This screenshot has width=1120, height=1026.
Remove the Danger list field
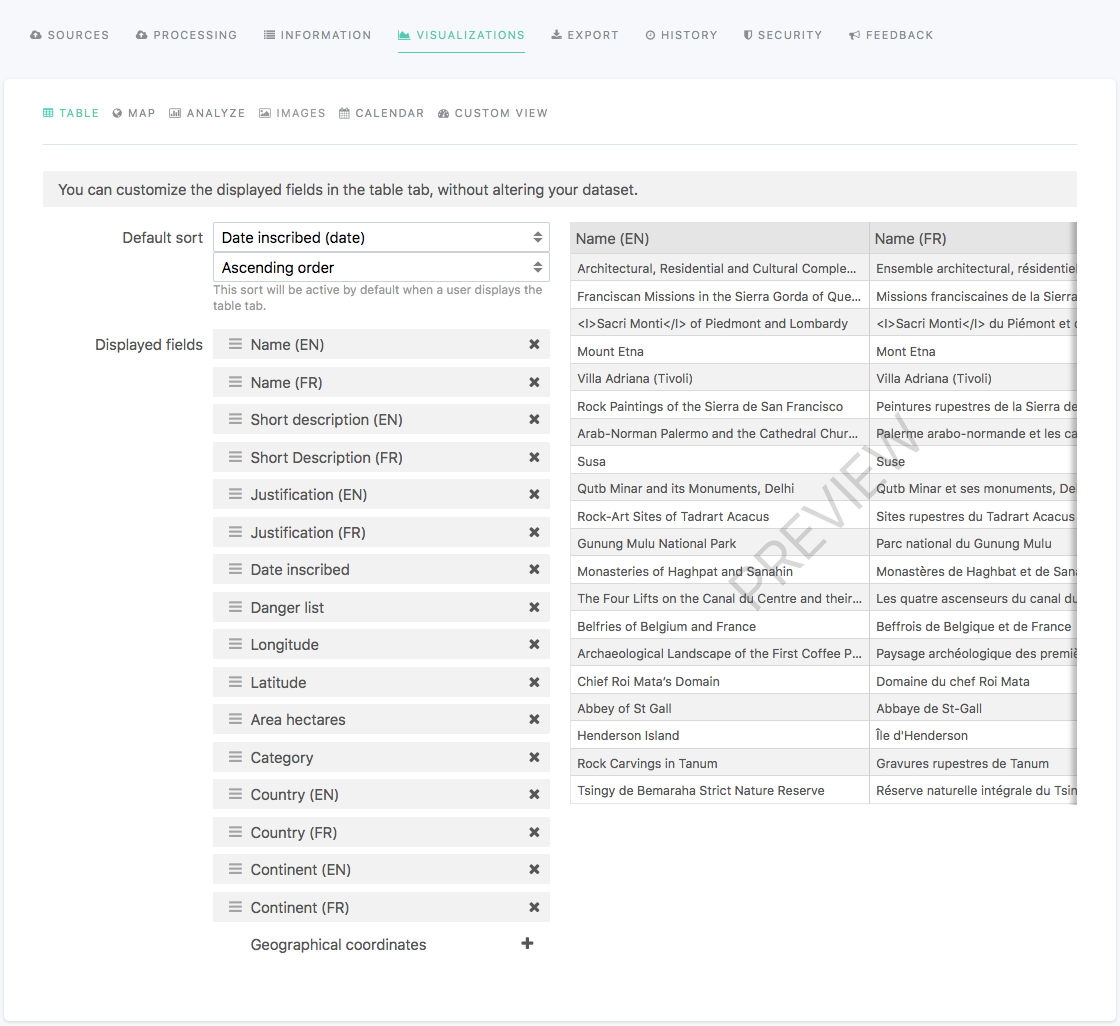534,608
